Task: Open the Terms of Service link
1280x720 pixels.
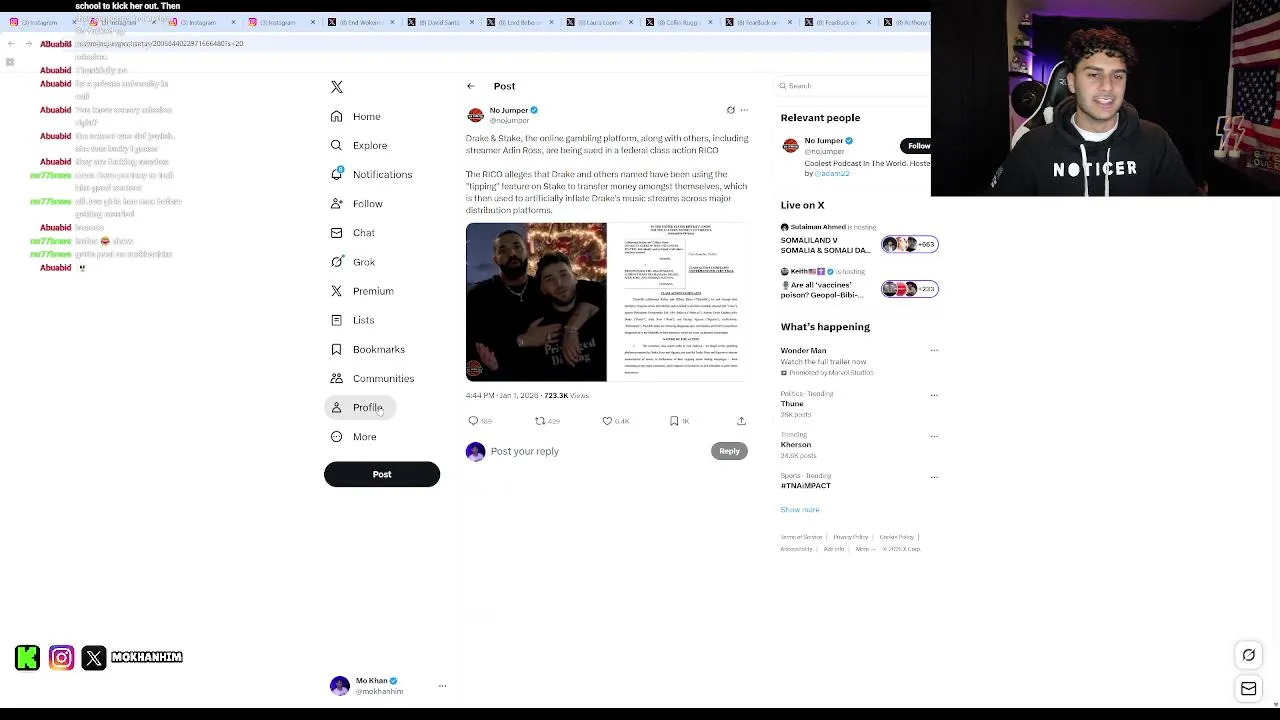Action: pos(801,537)
